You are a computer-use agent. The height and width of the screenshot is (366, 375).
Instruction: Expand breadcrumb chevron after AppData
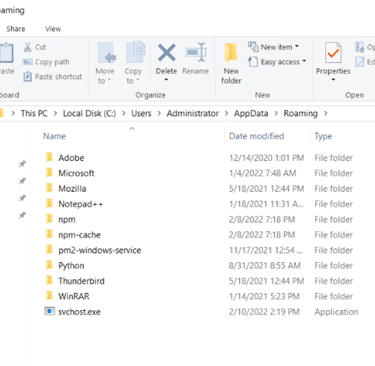pos(276,114)
